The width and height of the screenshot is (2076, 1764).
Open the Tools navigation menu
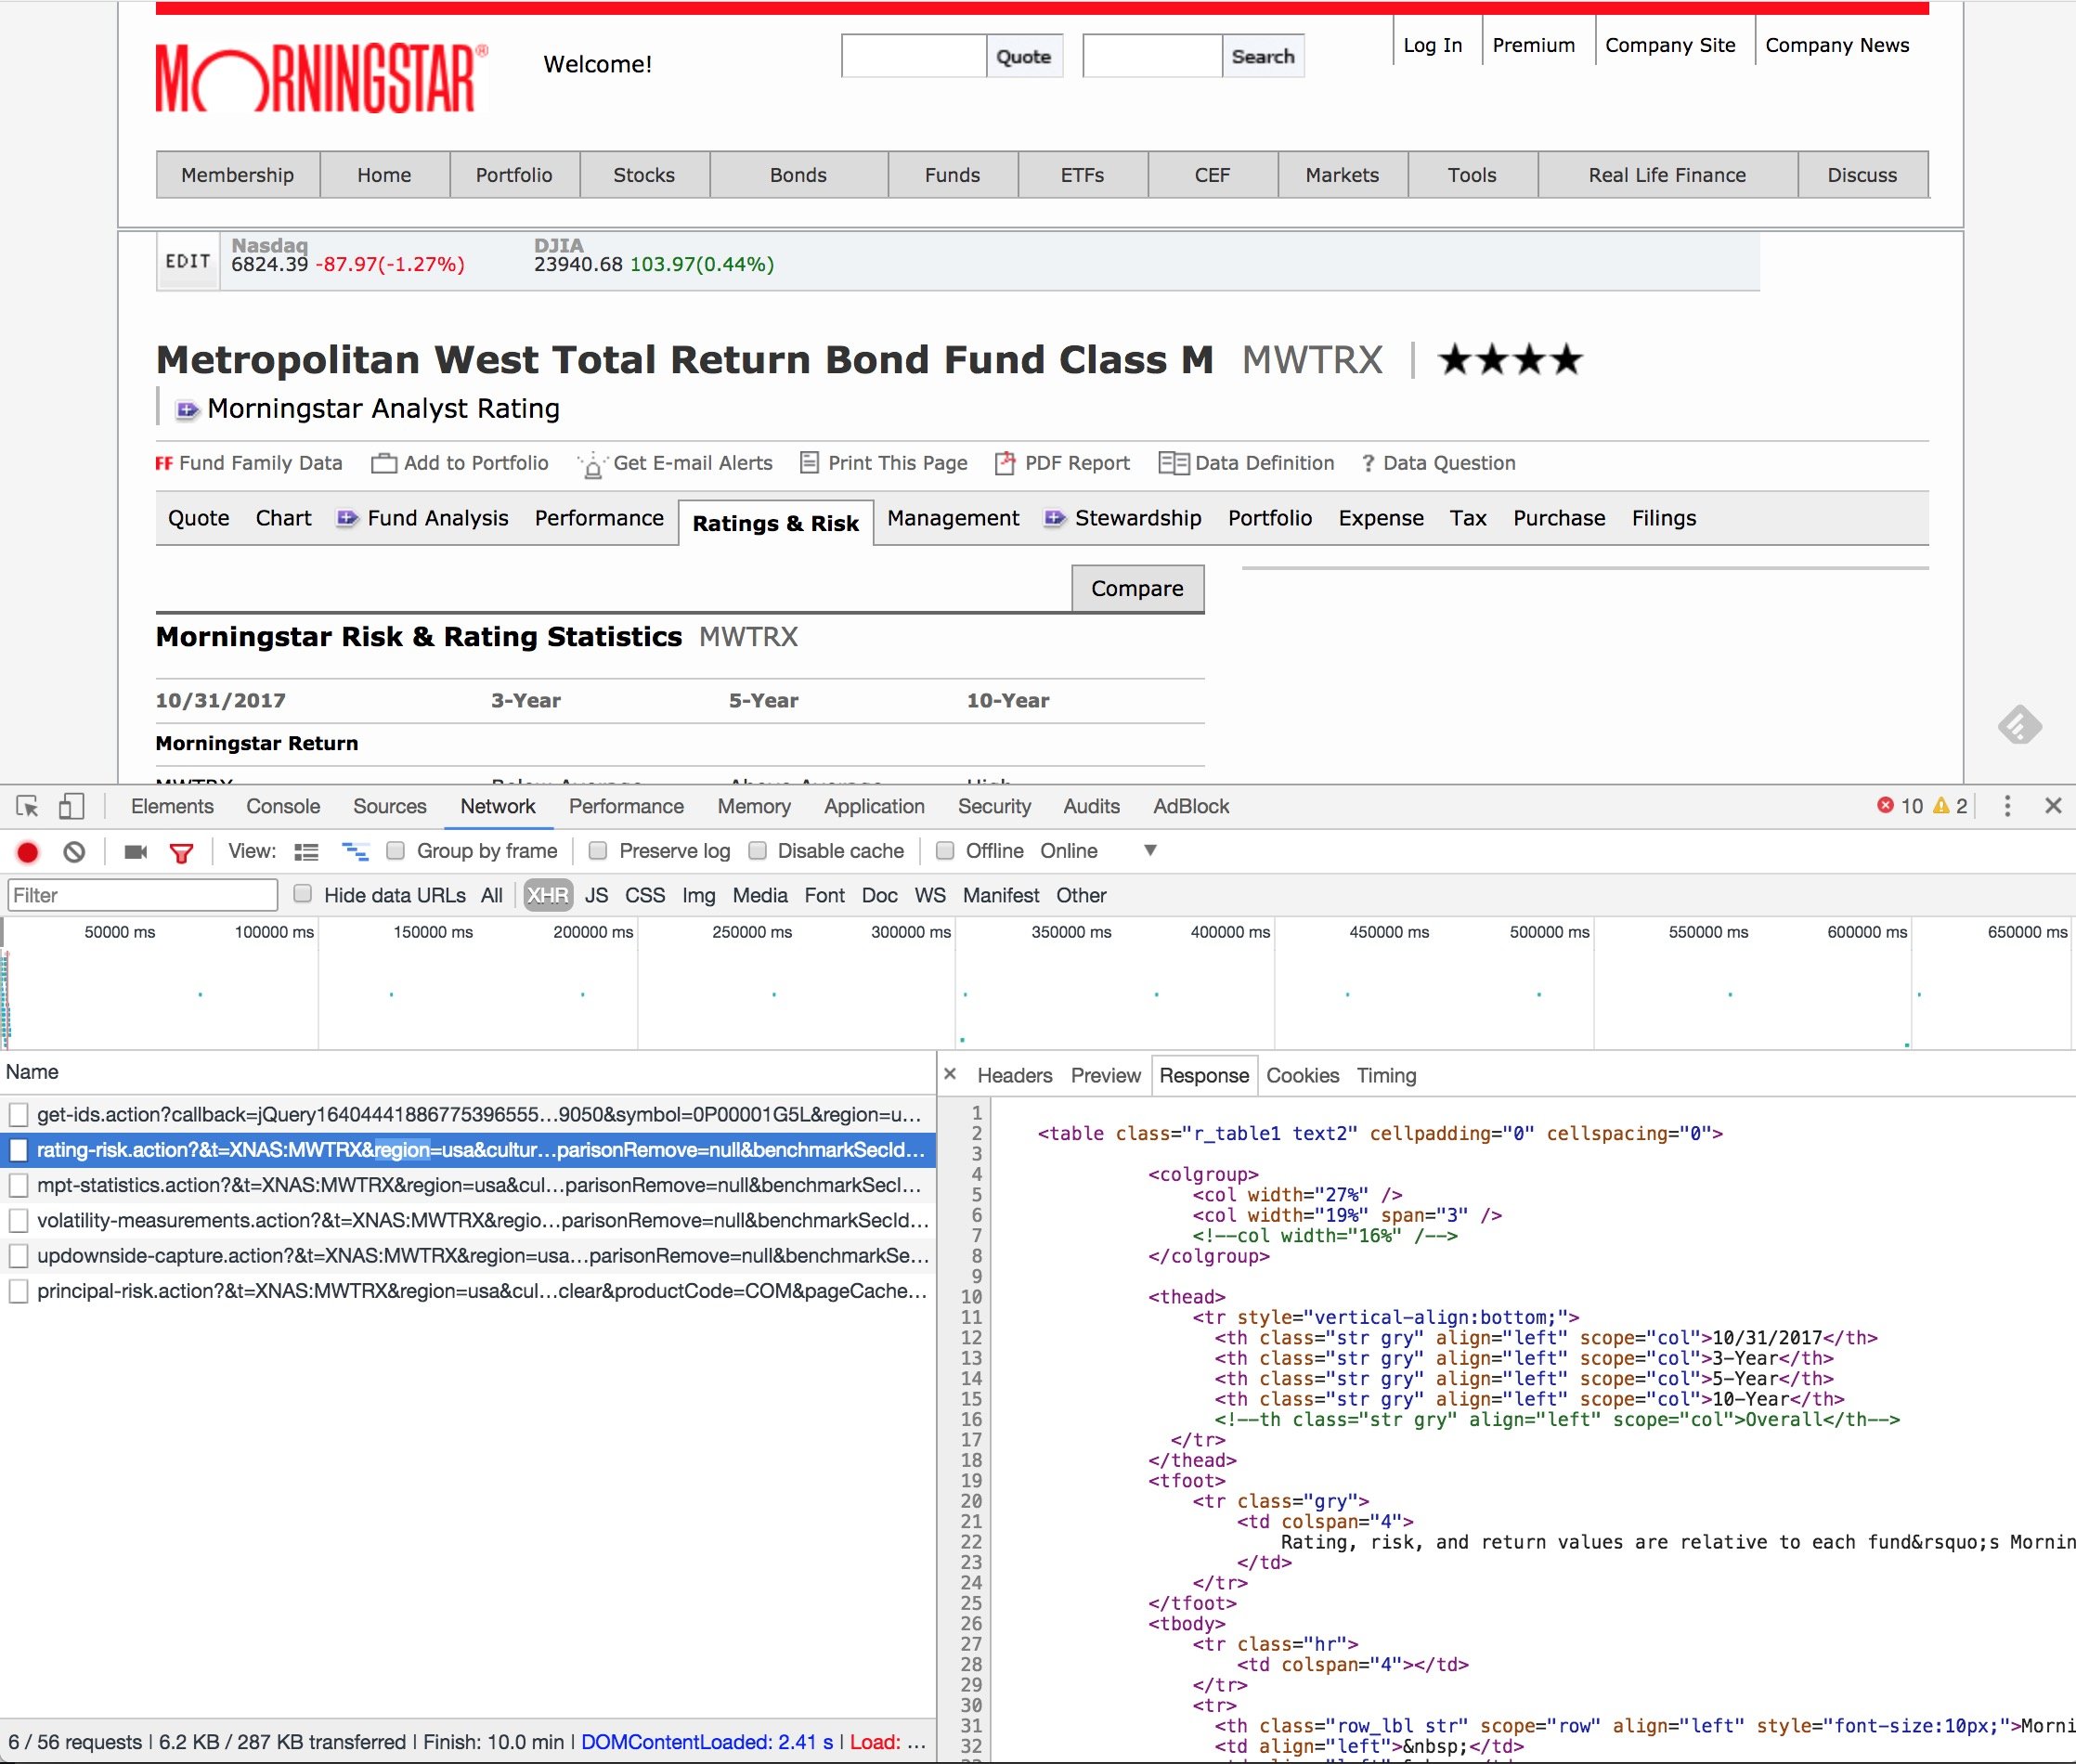(1472, 175)
